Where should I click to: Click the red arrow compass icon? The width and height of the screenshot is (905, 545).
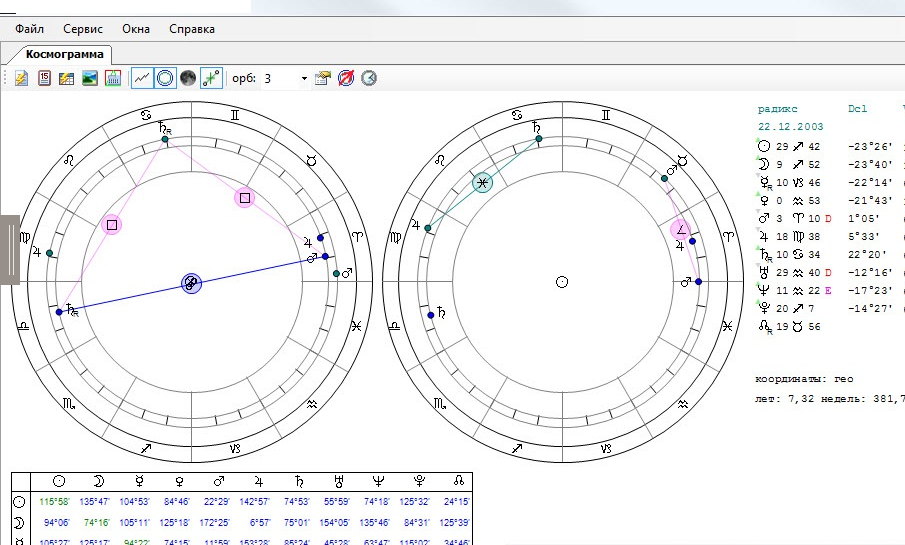click(346, 78)
